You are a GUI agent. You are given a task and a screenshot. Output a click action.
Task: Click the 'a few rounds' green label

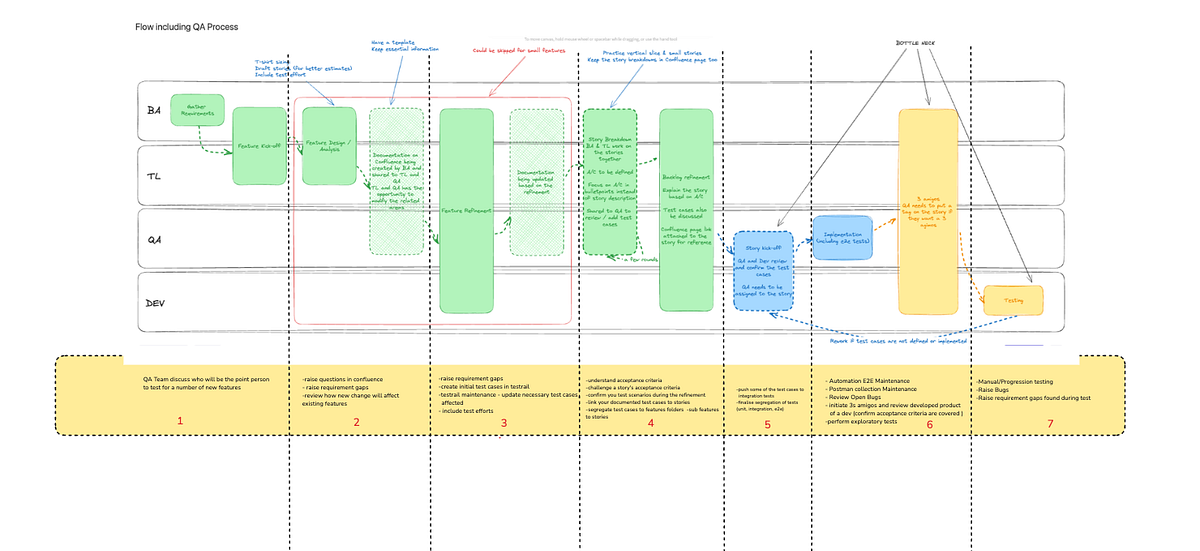point(643,258)
